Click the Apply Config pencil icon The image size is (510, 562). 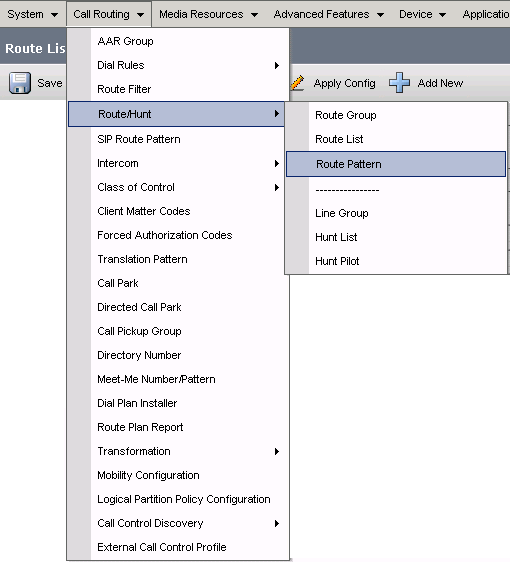(297, 82)
